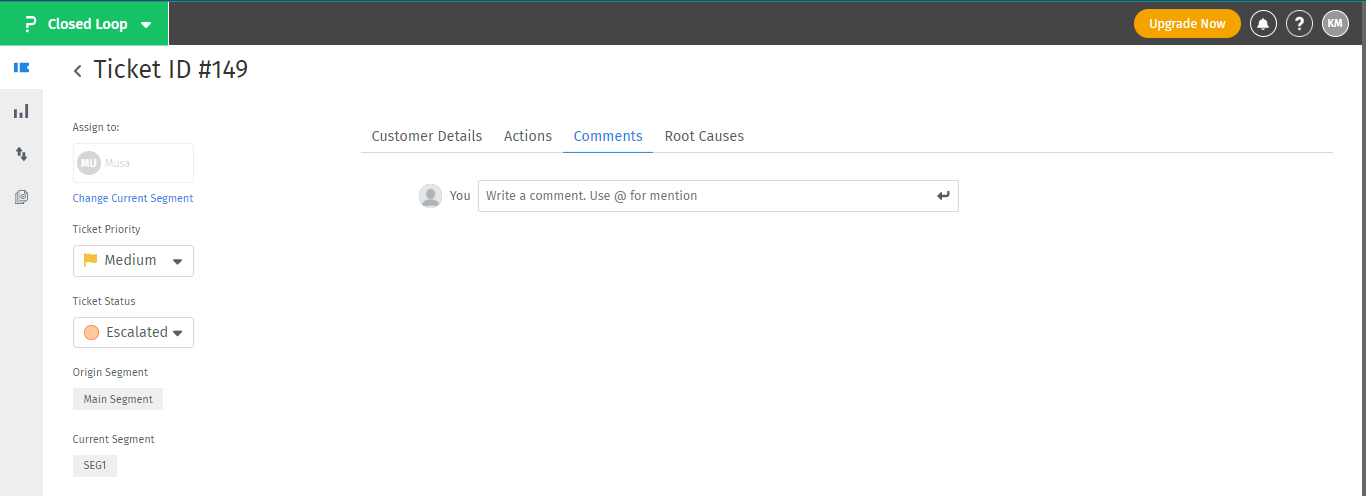This screenshot has width=1366, height=496.
Task: Click the Musa assignee field
Action: (x=133, y=163)
